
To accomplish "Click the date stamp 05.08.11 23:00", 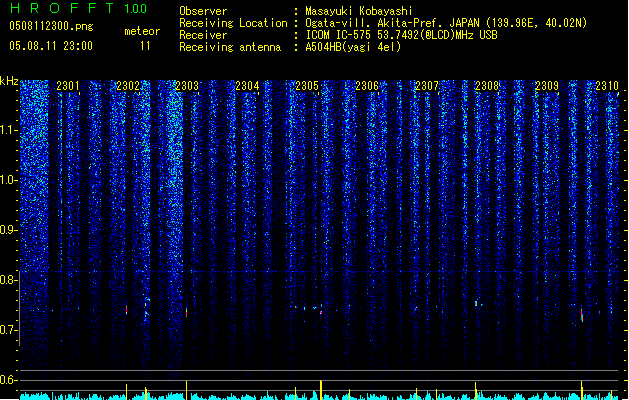I will point(51,46).
